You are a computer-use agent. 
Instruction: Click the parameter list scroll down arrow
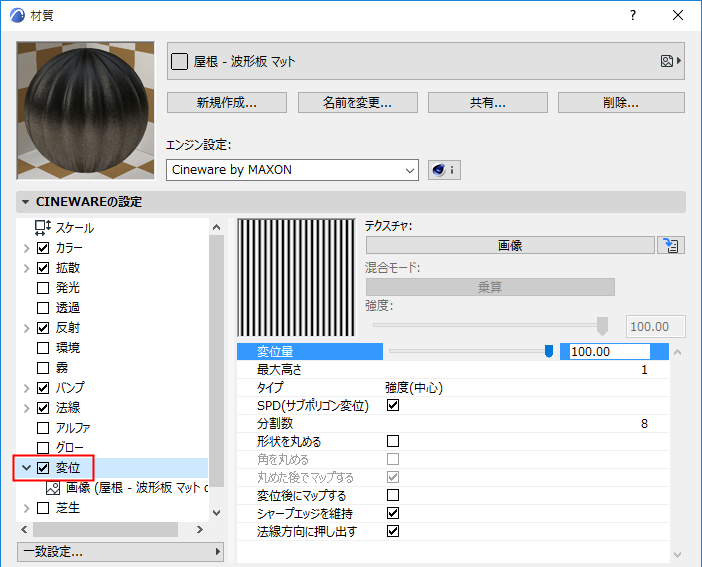[677, 554]
